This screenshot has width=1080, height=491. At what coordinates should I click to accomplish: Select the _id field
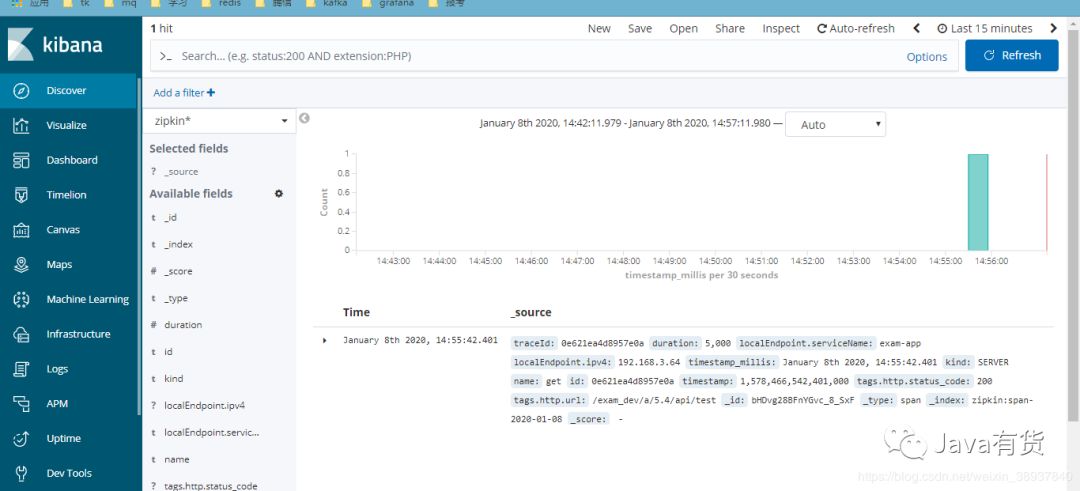tap(170, 218)
